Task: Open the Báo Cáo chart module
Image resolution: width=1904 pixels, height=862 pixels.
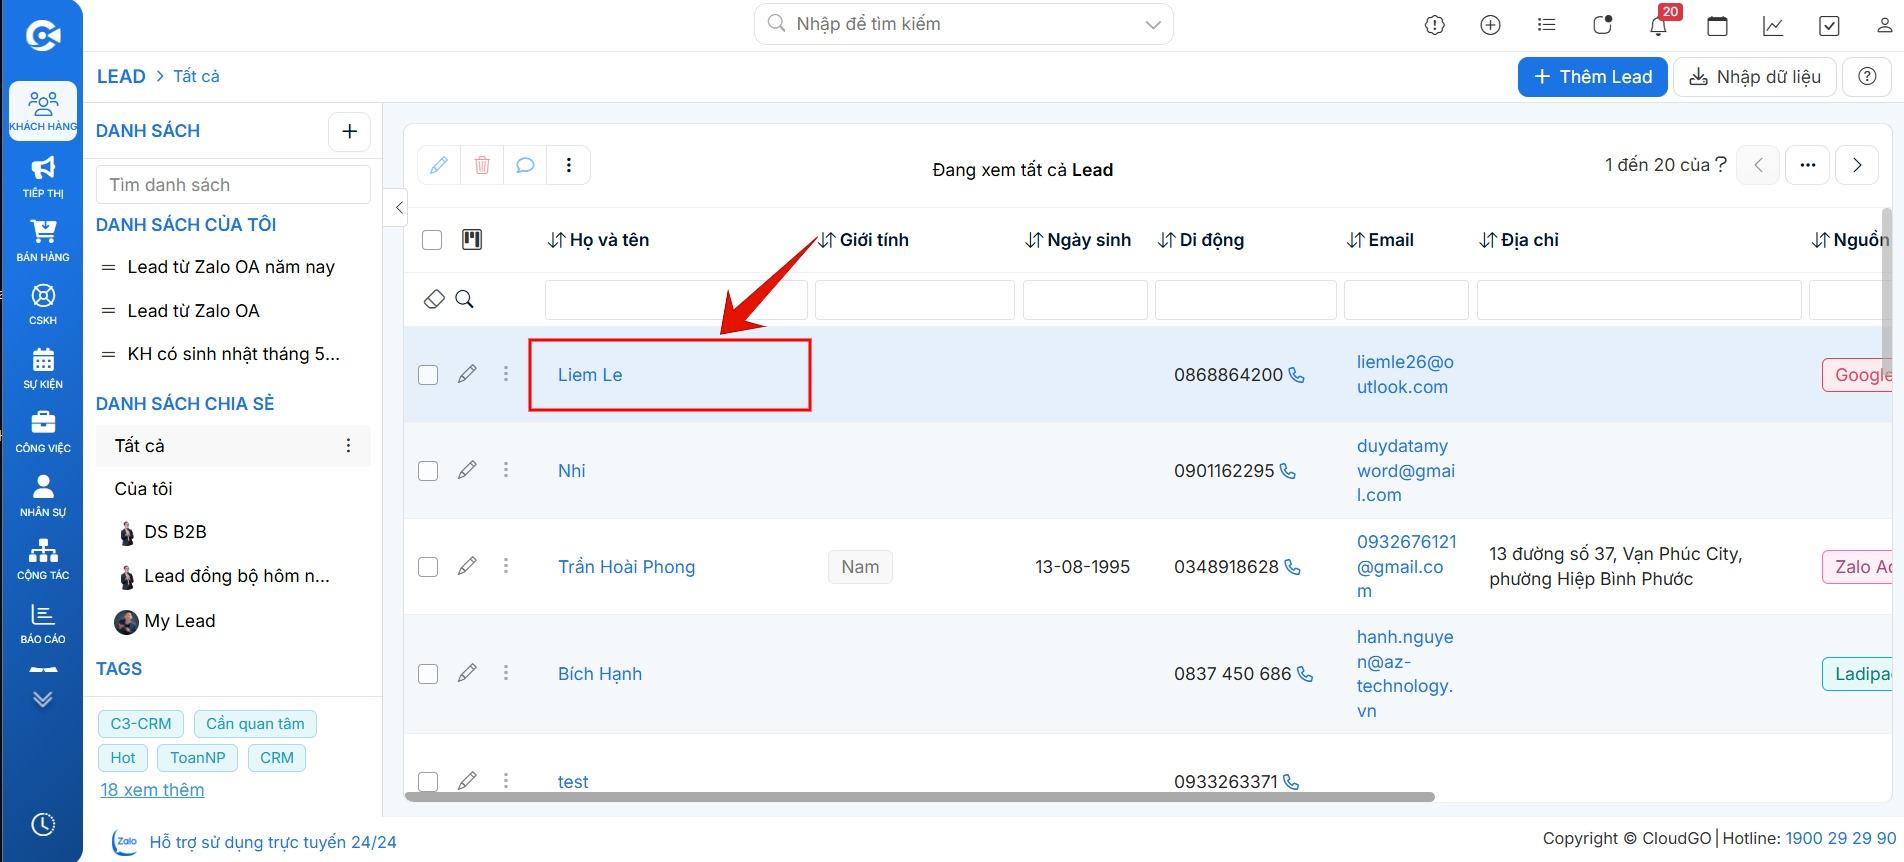Action: (43, 623)
